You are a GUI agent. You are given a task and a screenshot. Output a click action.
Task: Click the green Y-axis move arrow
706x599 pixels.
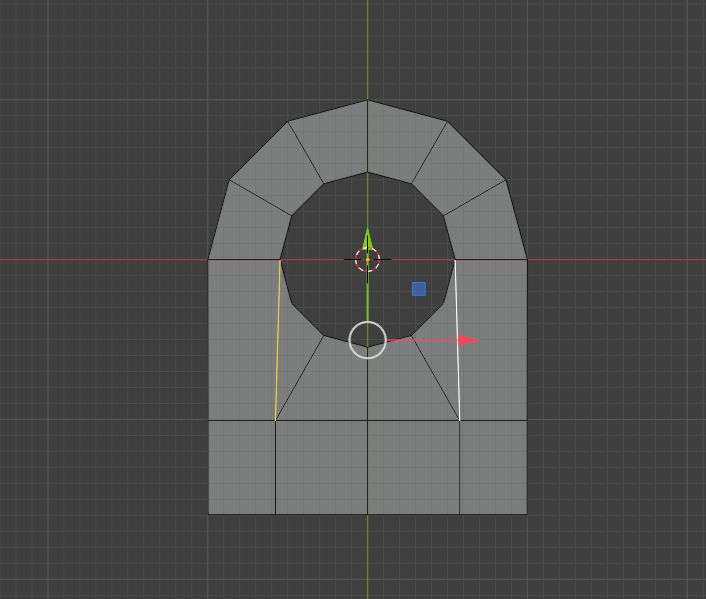pyautogui.click(x=367, y=239)
